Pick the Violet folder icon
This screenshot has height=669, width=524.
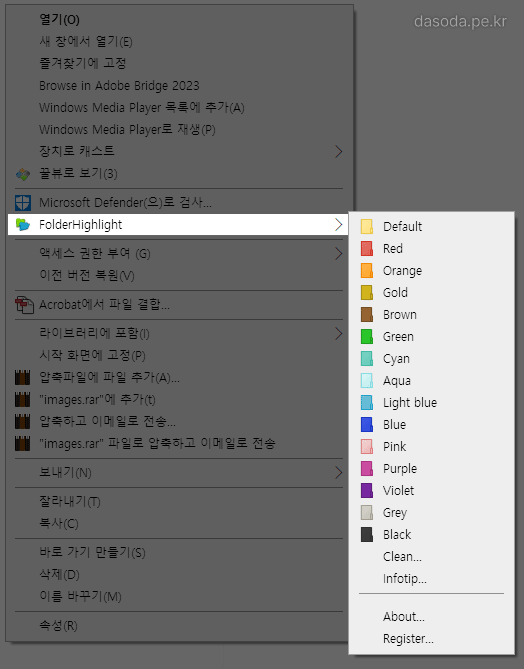click(367, 491)
